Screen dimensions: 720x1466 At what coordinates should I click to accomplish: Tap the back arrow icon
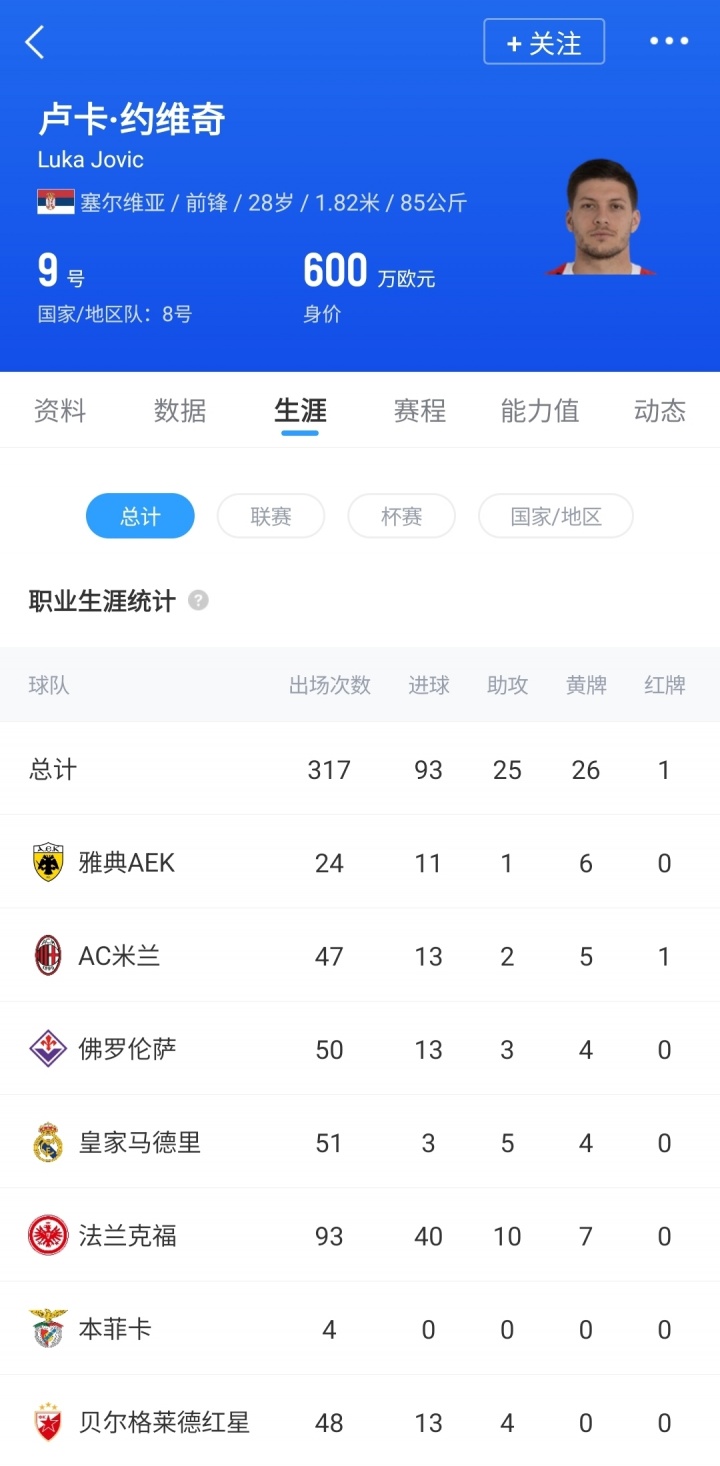35,42
